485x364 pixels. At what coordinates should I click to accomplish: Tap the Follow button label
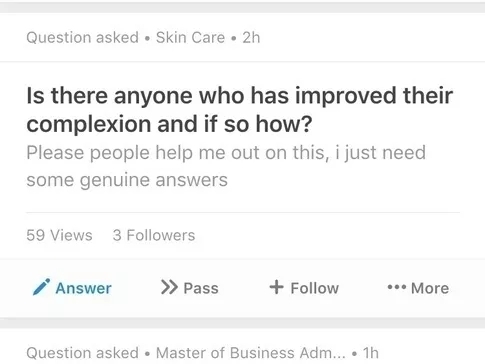[x=315, y=288]
